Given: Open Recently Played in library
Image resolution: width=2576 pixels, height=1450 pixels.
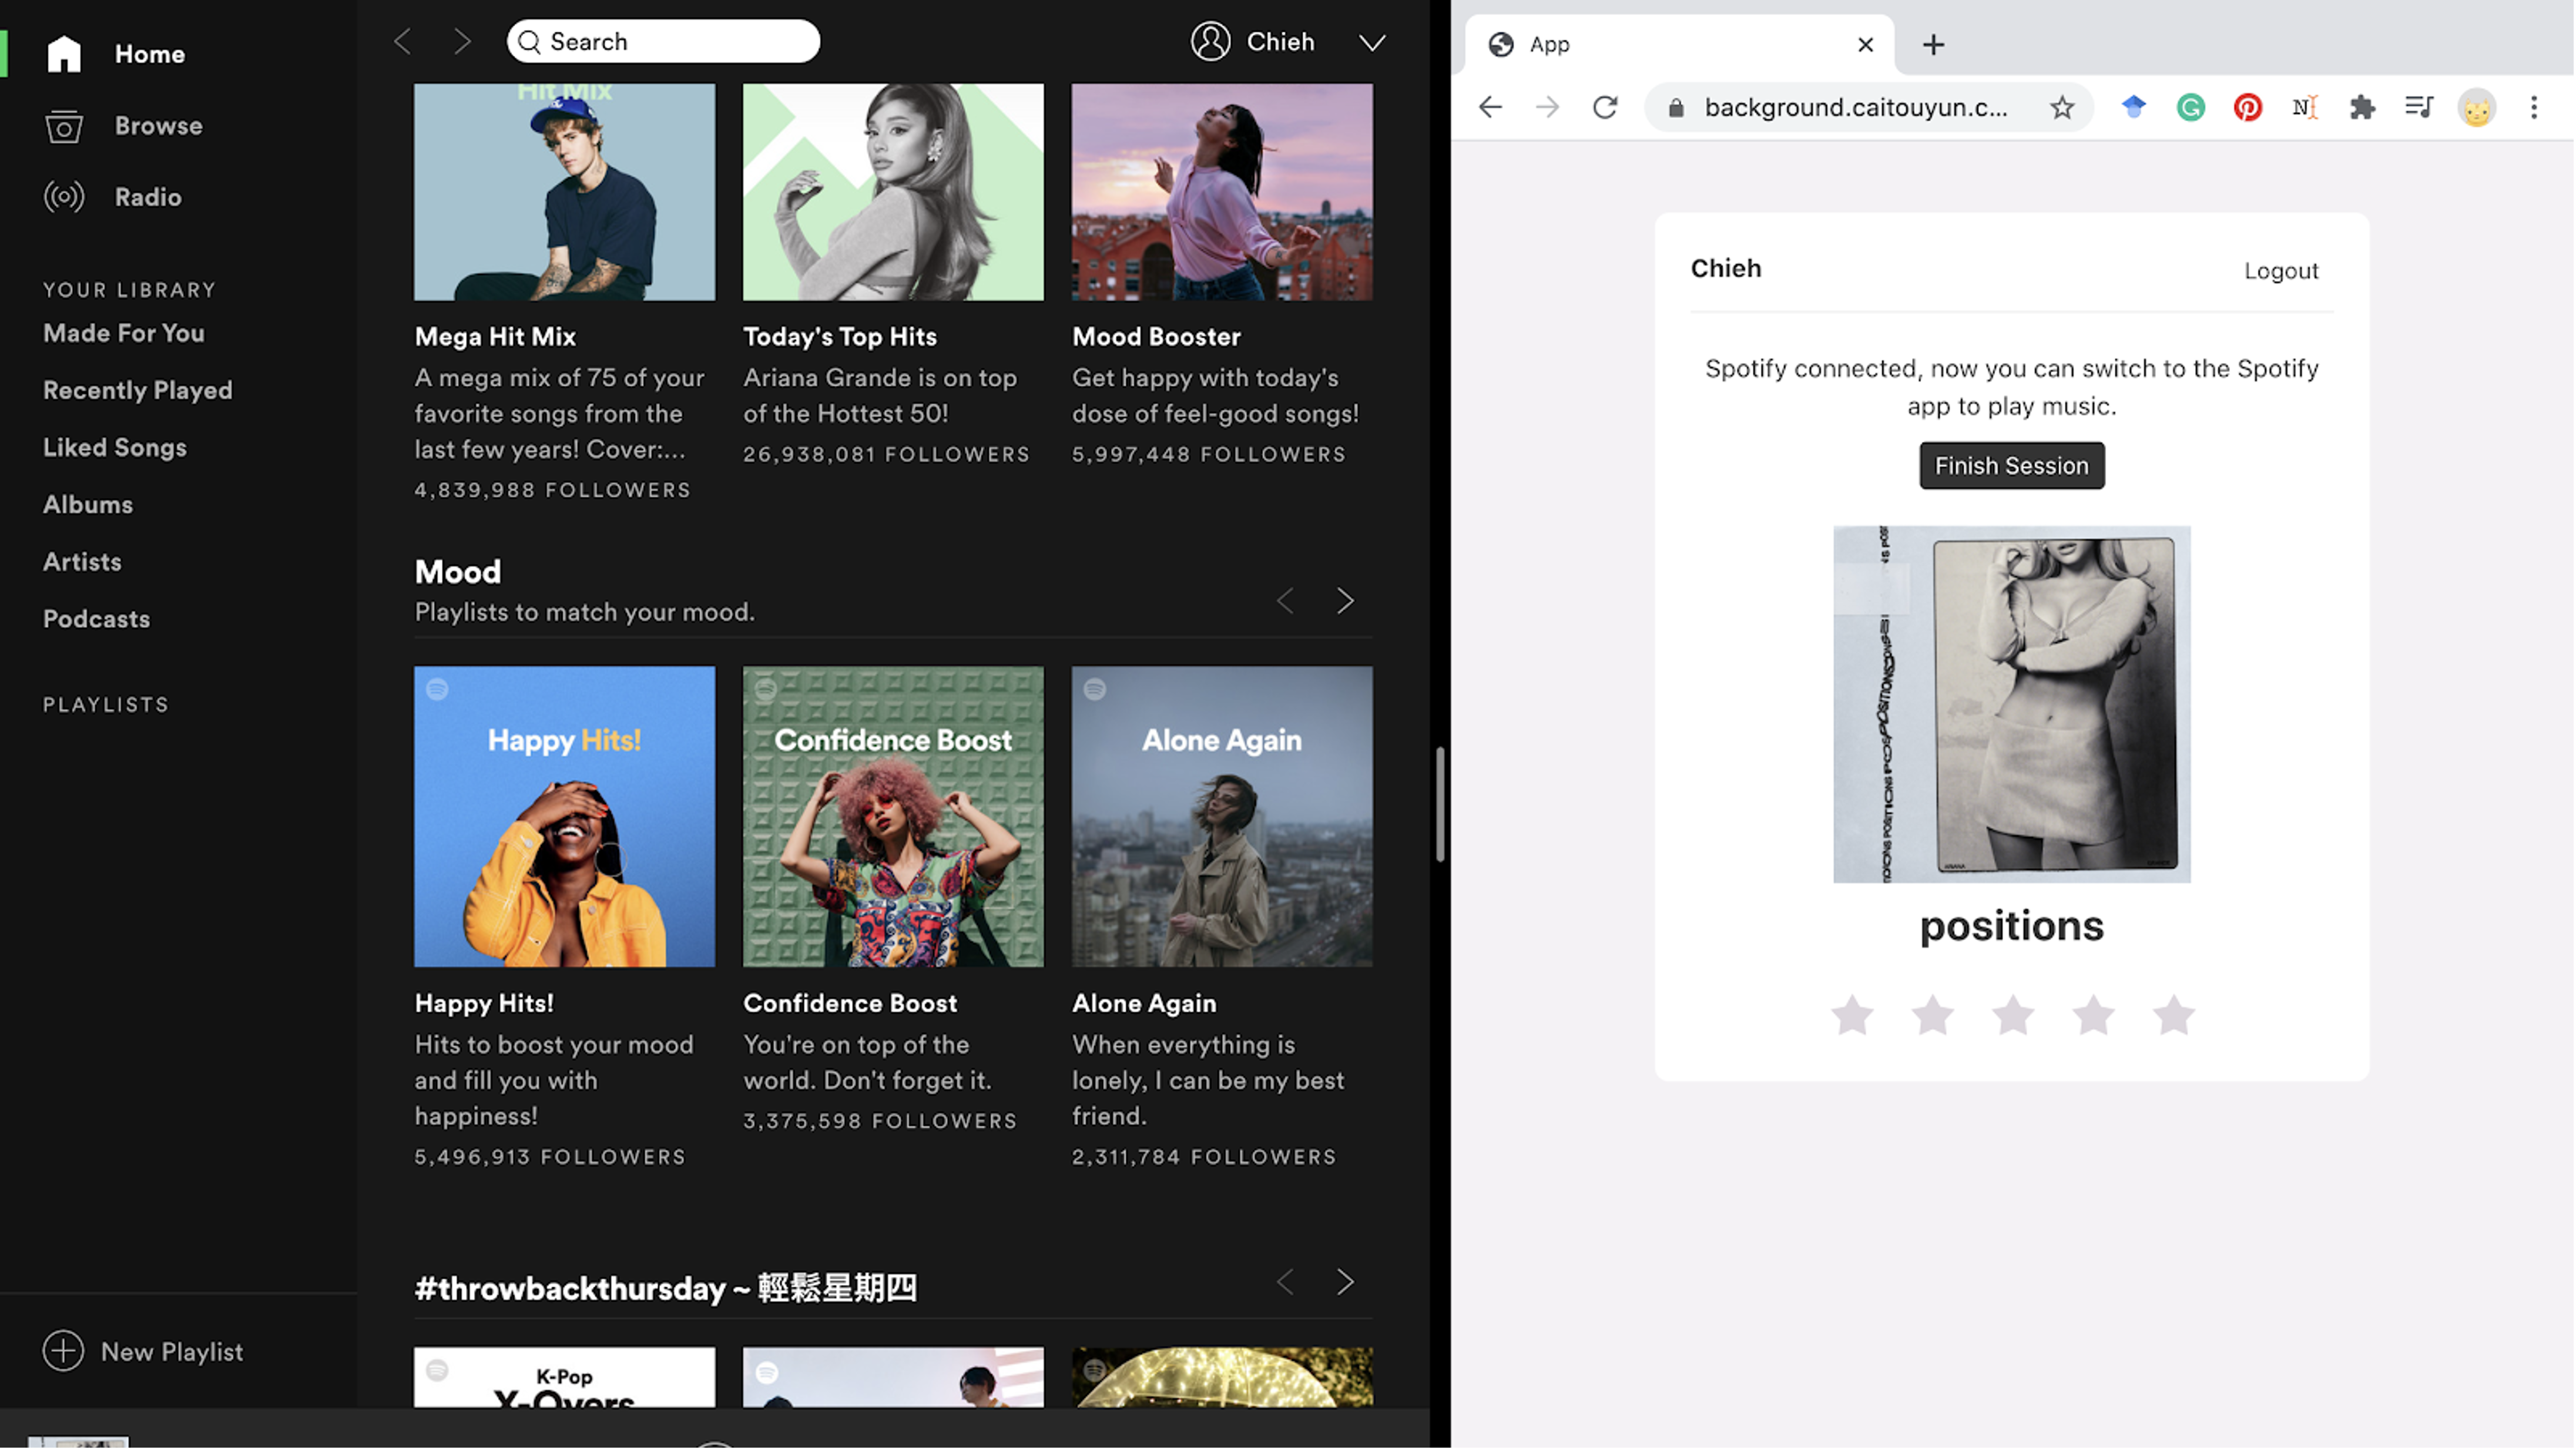Looking at the screenshot, I should [x=138, y=390].
